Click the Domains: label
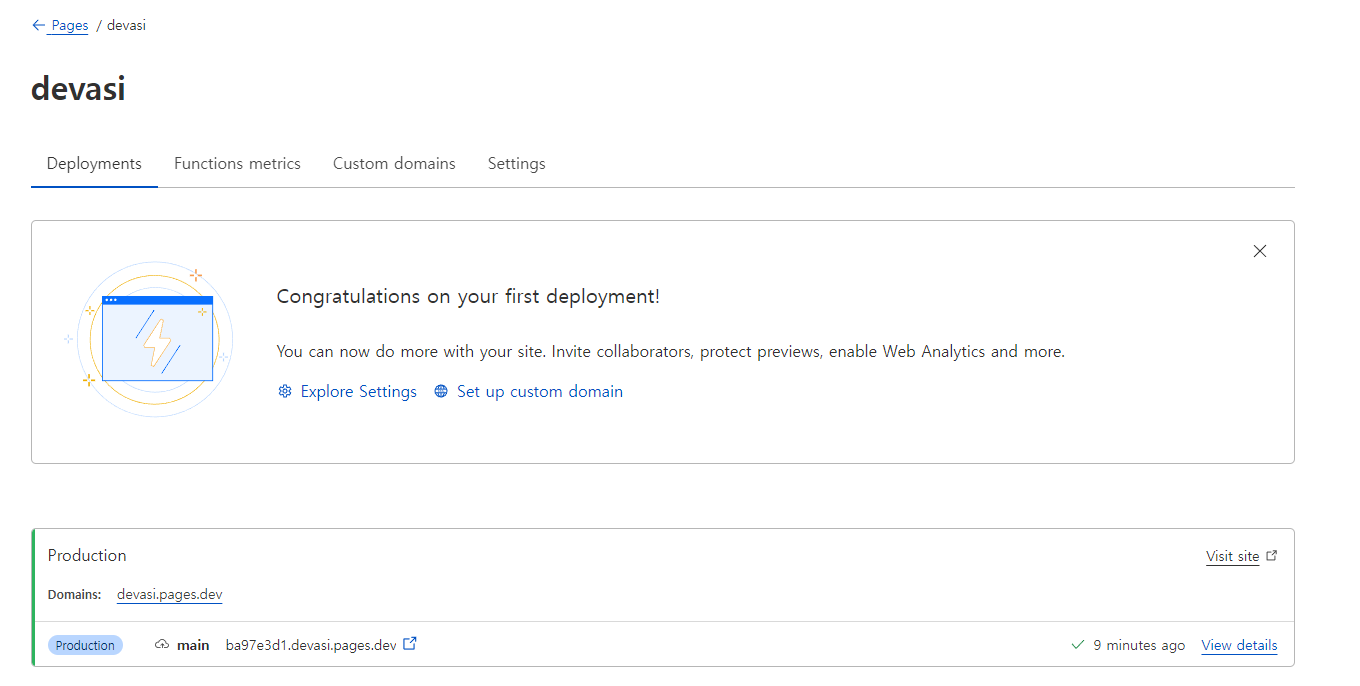The image size is (1360, 686). click(x=74, y=594)
